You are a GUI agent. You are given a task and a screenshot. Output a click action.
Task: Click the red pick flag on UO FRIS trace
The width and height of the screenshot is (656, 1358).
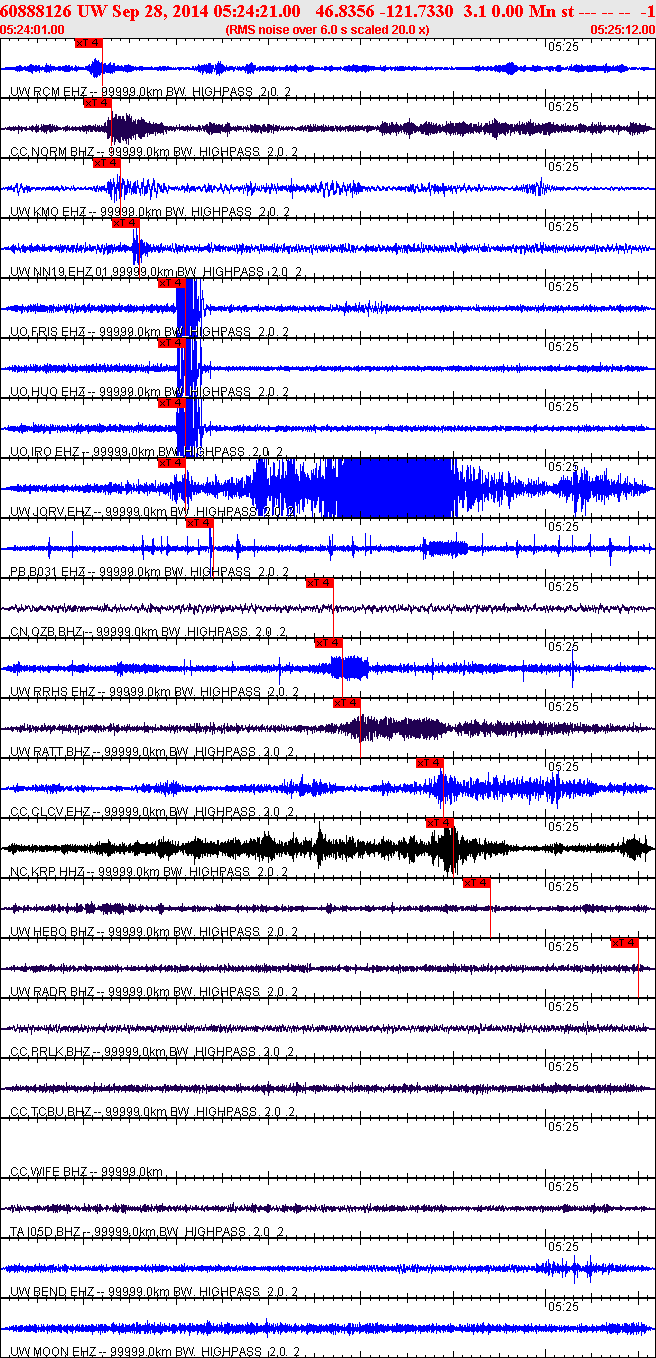tap(172, 283)
